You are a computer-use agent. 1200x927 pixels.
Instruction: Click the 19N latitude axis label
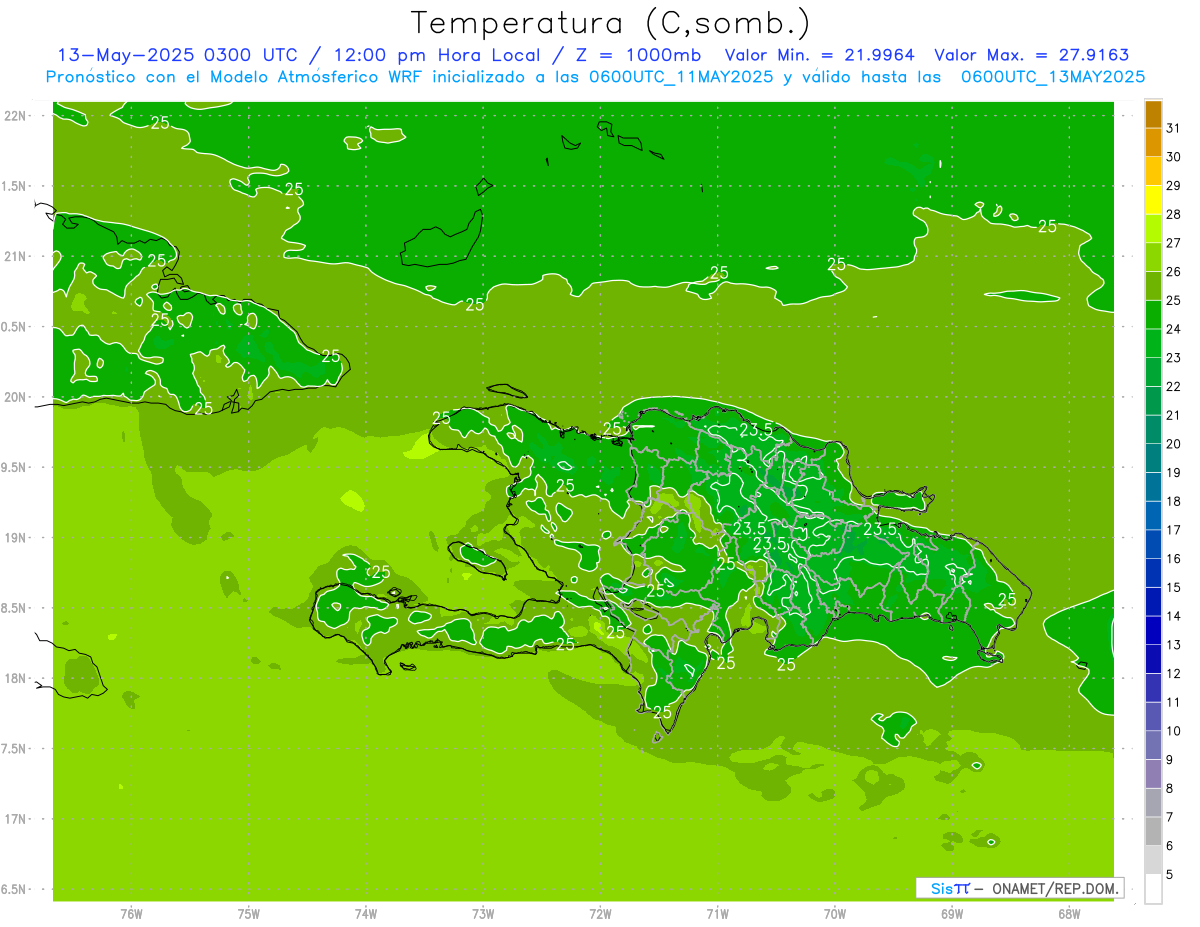(x=16, y=538)
